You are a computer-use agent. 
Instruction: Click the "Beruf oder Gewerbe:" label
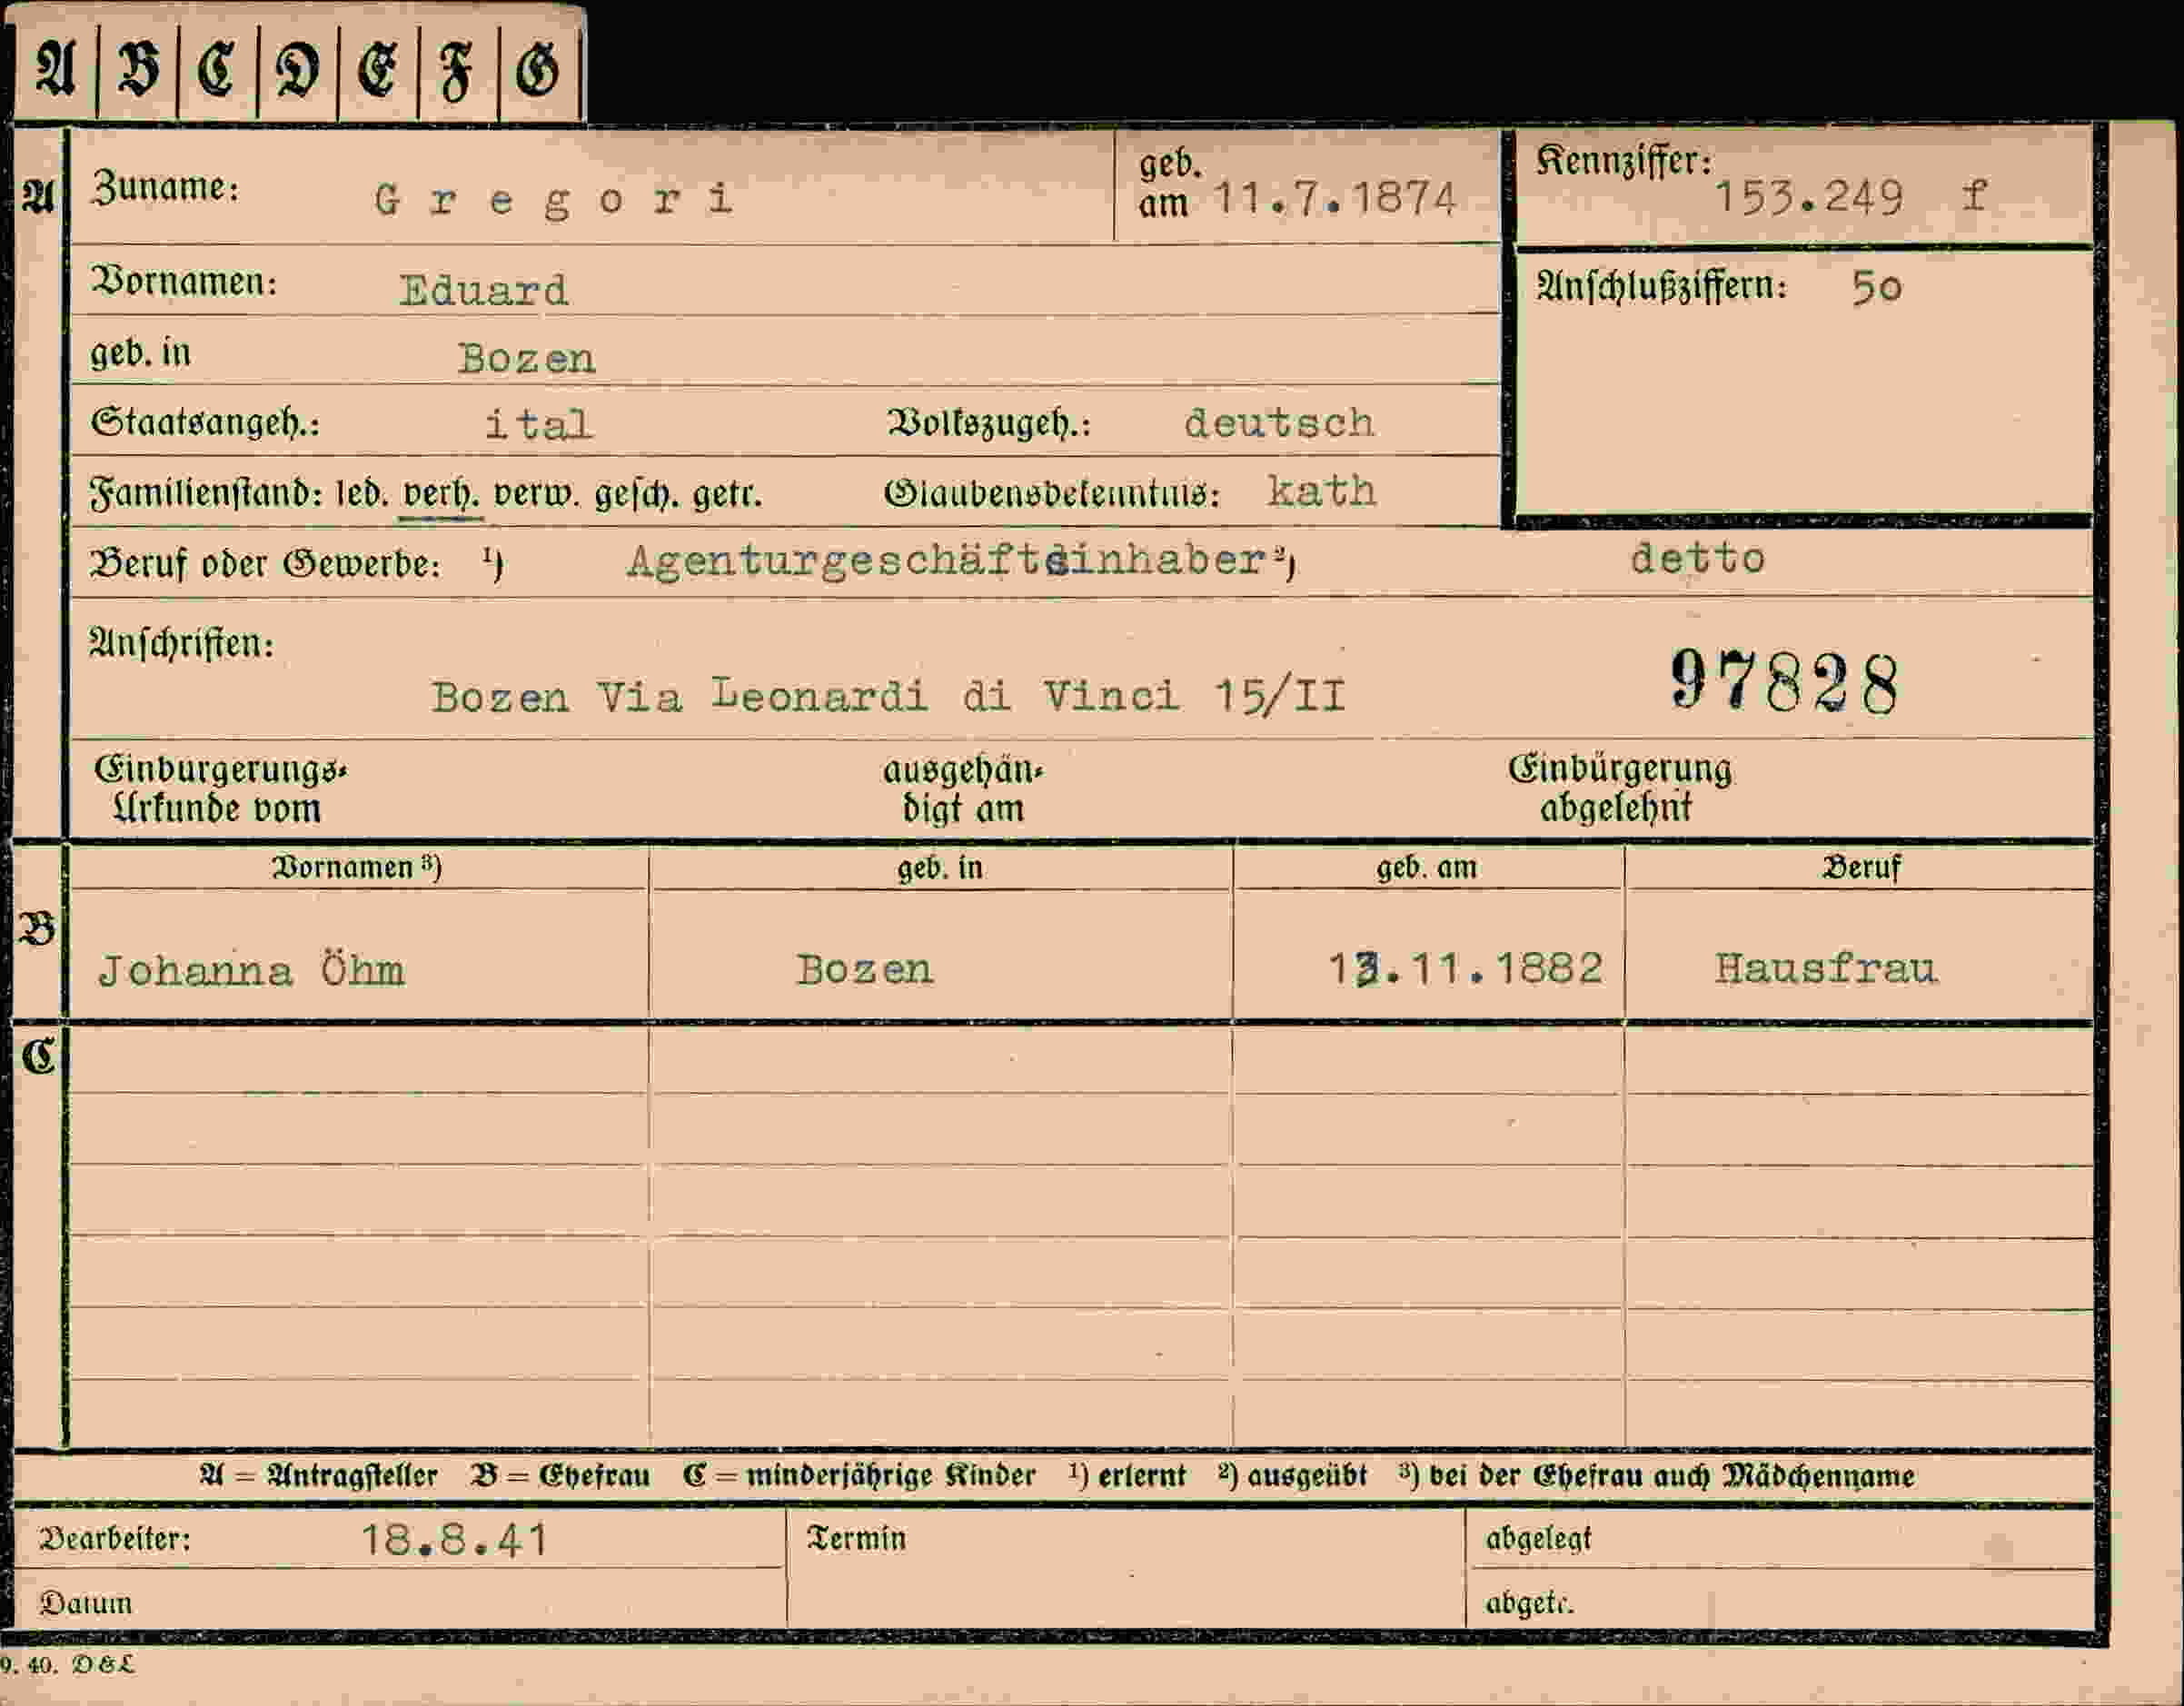pyautogui.click(x=265, y=564)
